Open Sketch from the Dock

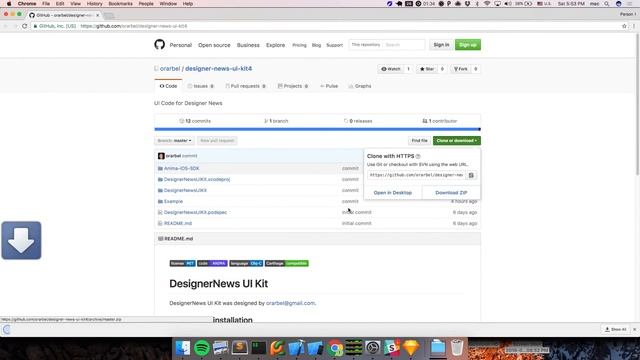click(411, 348)
